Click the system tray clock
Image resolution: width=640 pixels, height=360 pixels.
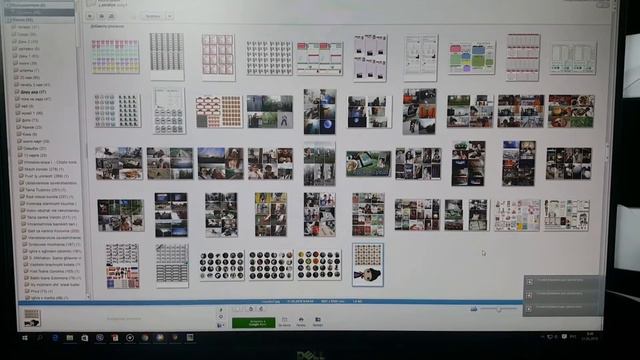[x=590, y=337]
